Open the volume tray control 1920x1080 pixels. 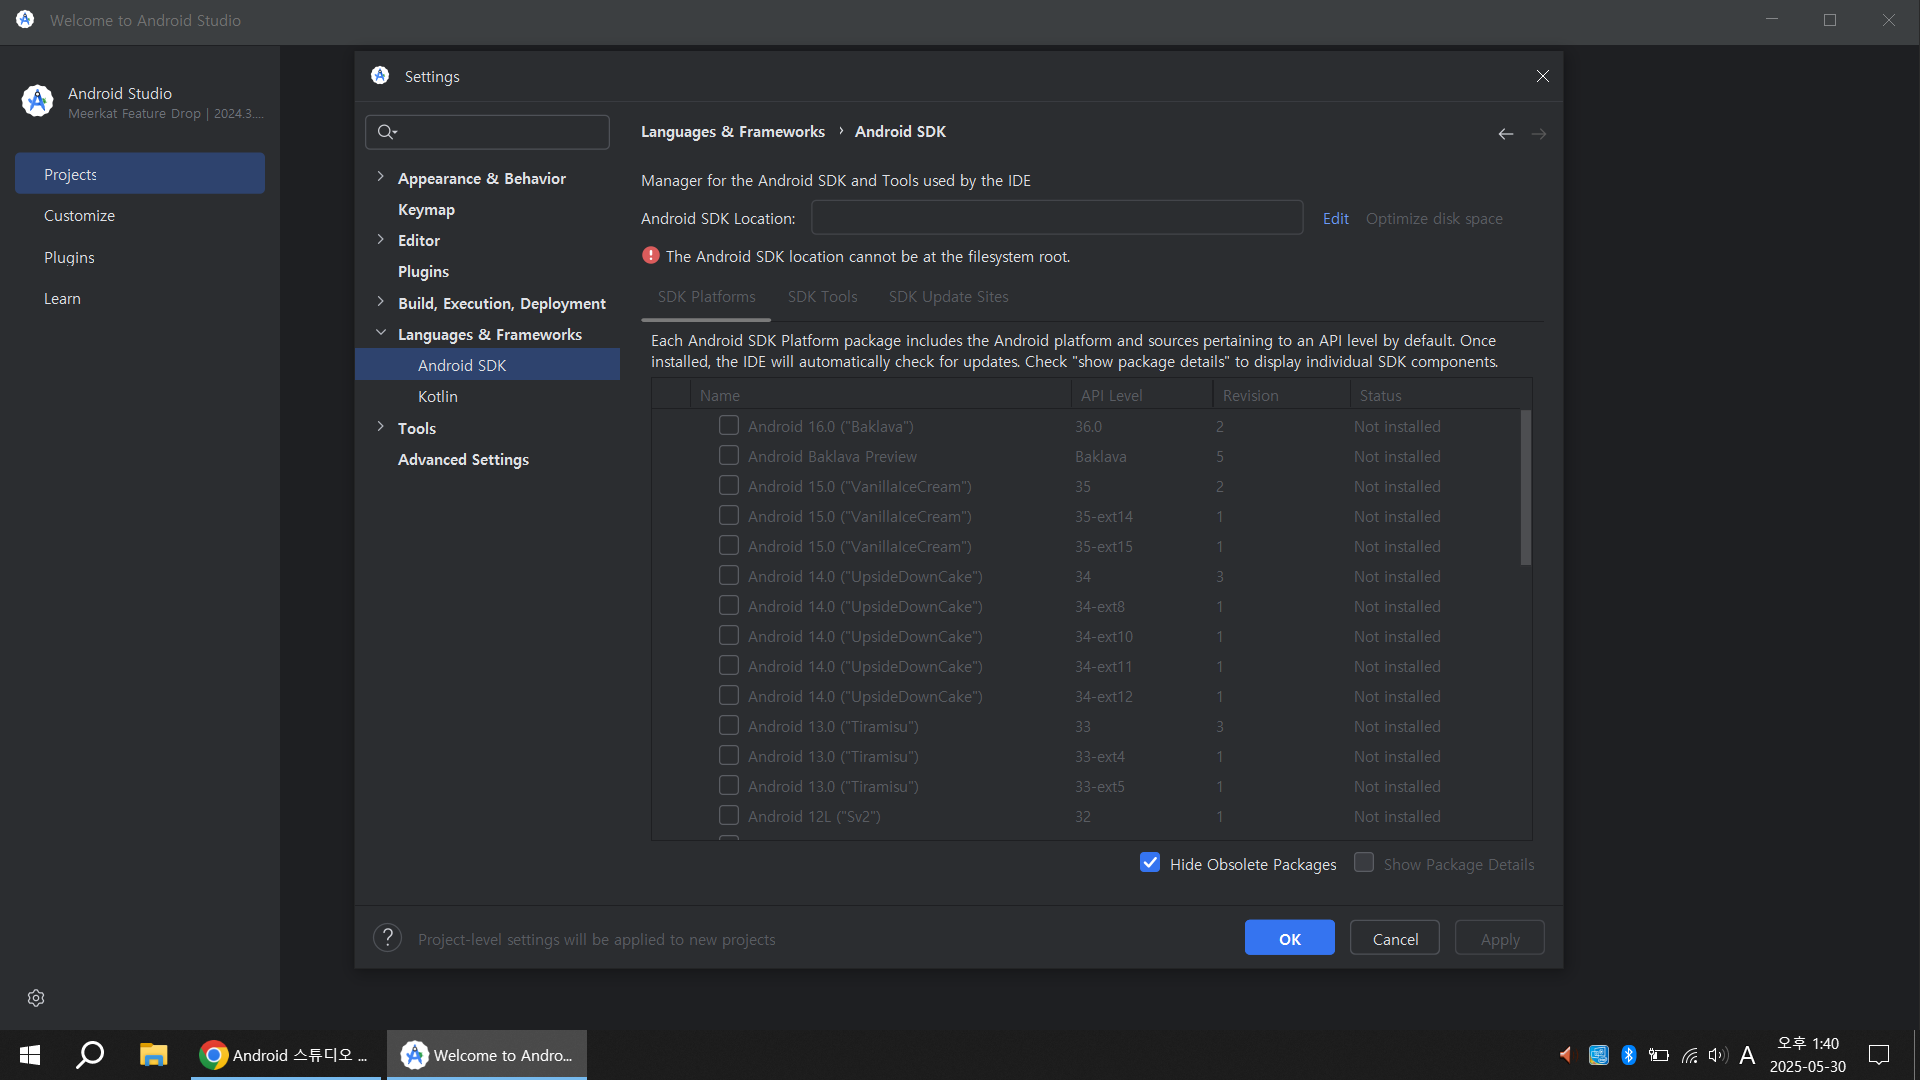1718,1055
